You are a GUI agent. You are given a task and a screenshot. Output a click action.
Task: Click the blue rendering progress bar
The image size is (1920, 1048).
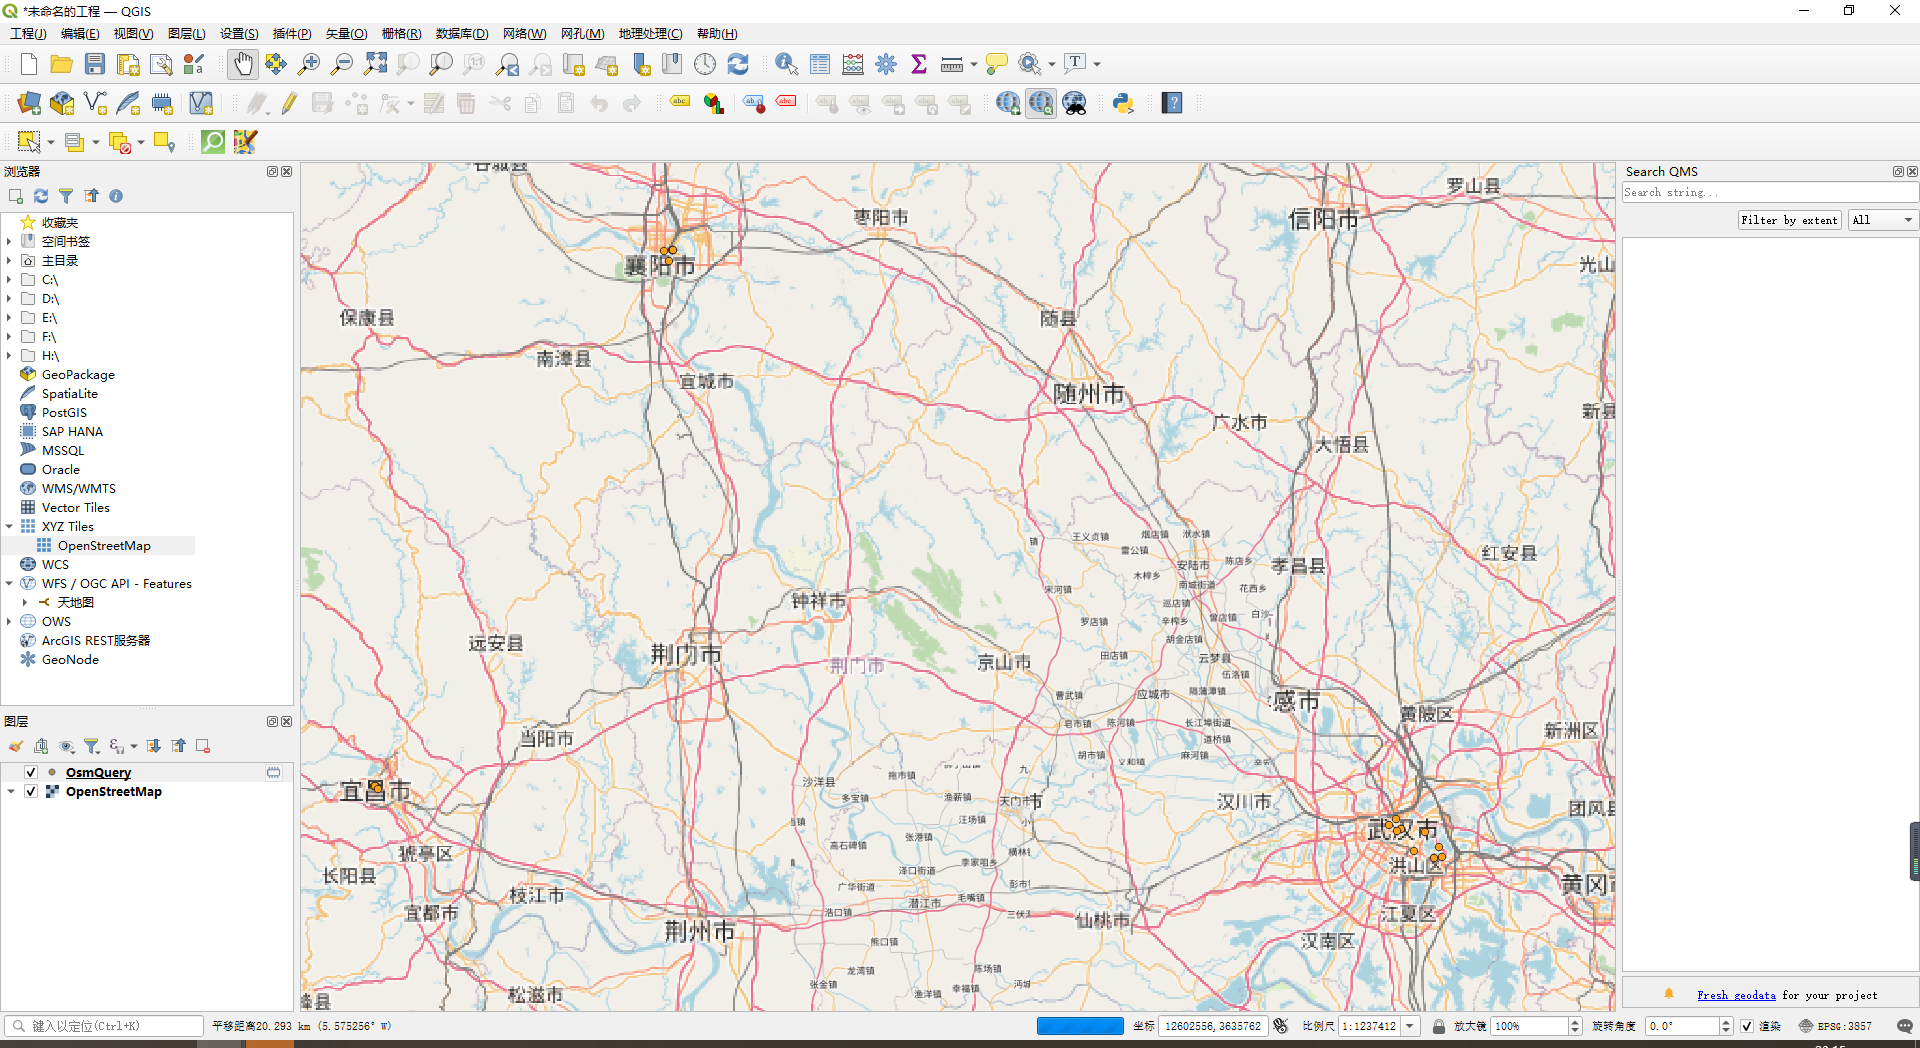(1080, 1026)
